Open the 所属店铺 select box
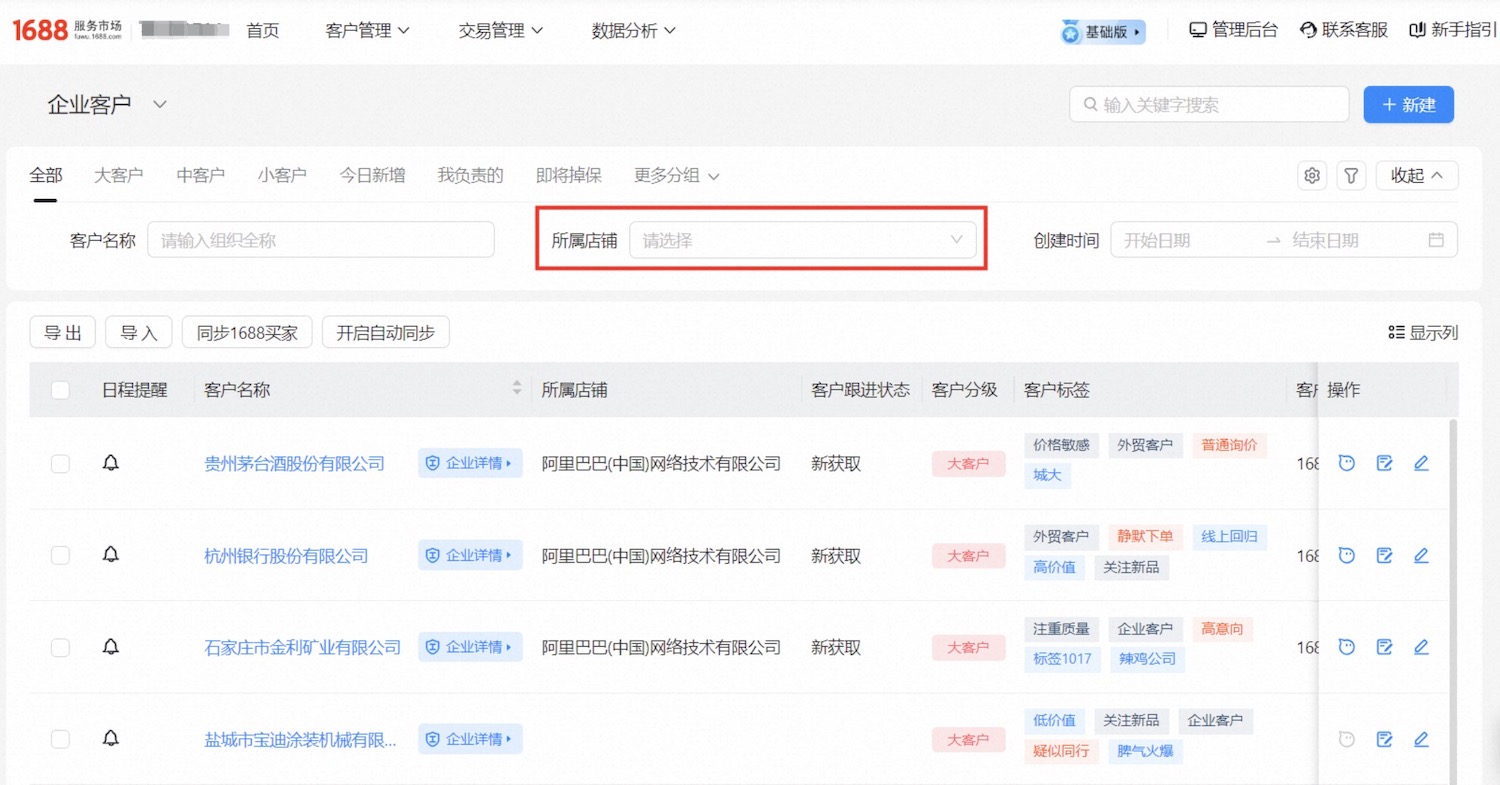 (802, 240)
